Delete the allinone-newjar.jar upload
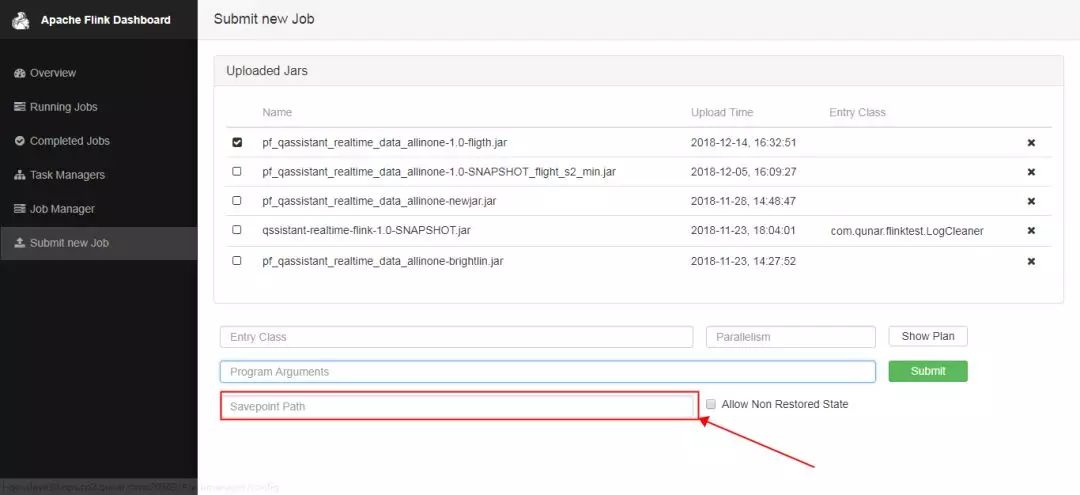Image resolution: width=1080 pixels, height=495 pixels. pos(1031,201)
